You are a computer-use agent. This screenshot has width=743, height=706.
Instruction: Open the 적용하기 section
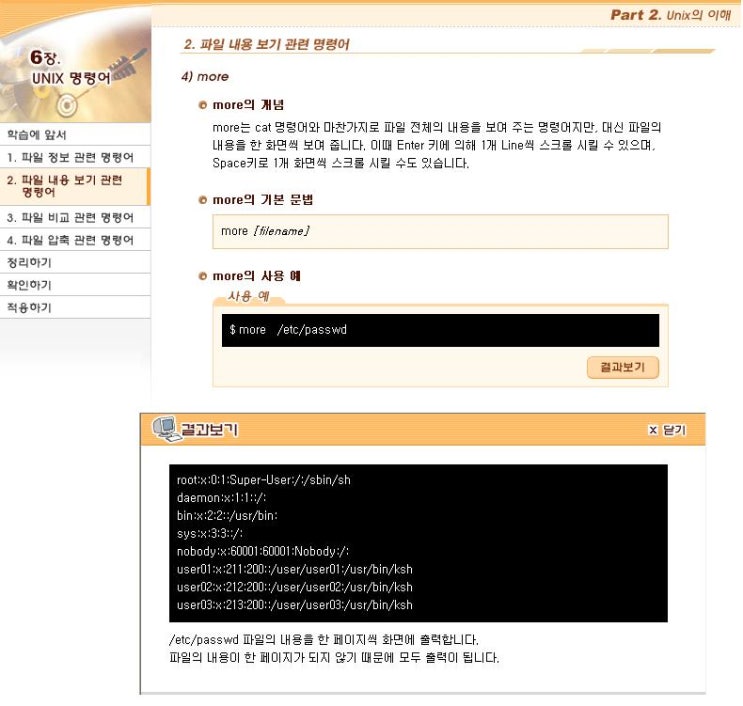pos(75,308)
